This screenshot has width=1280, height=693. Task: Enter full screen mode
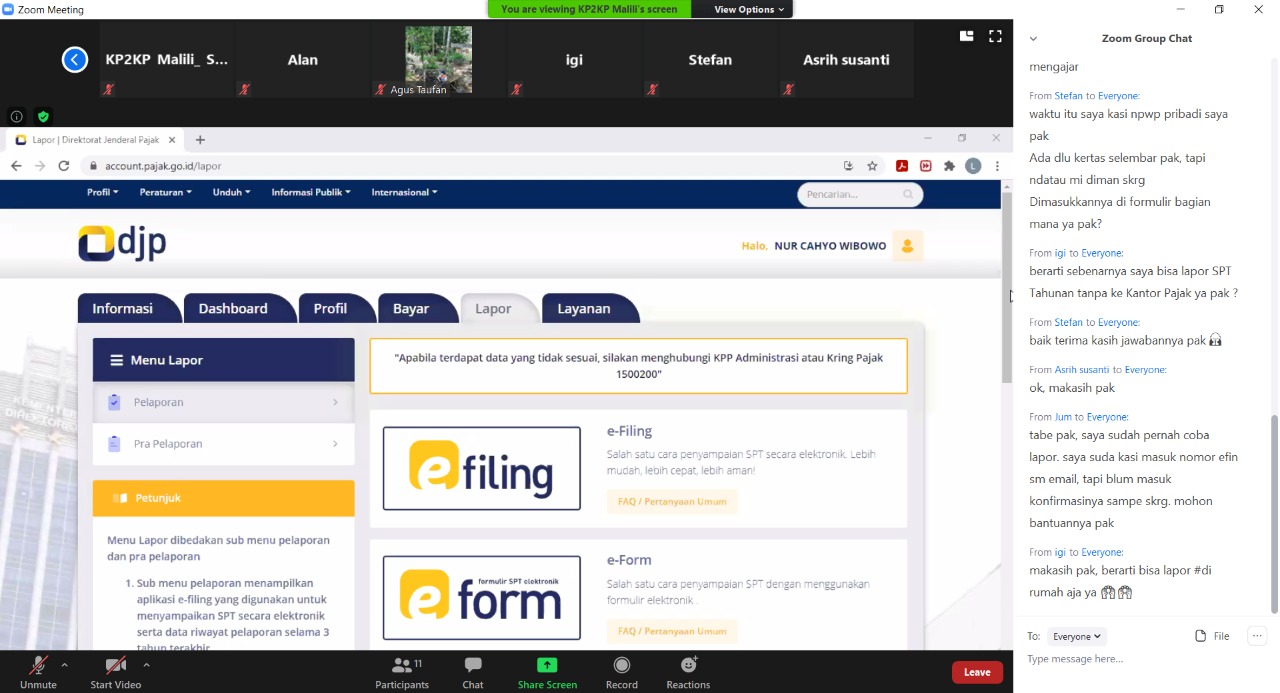[995, 36]
